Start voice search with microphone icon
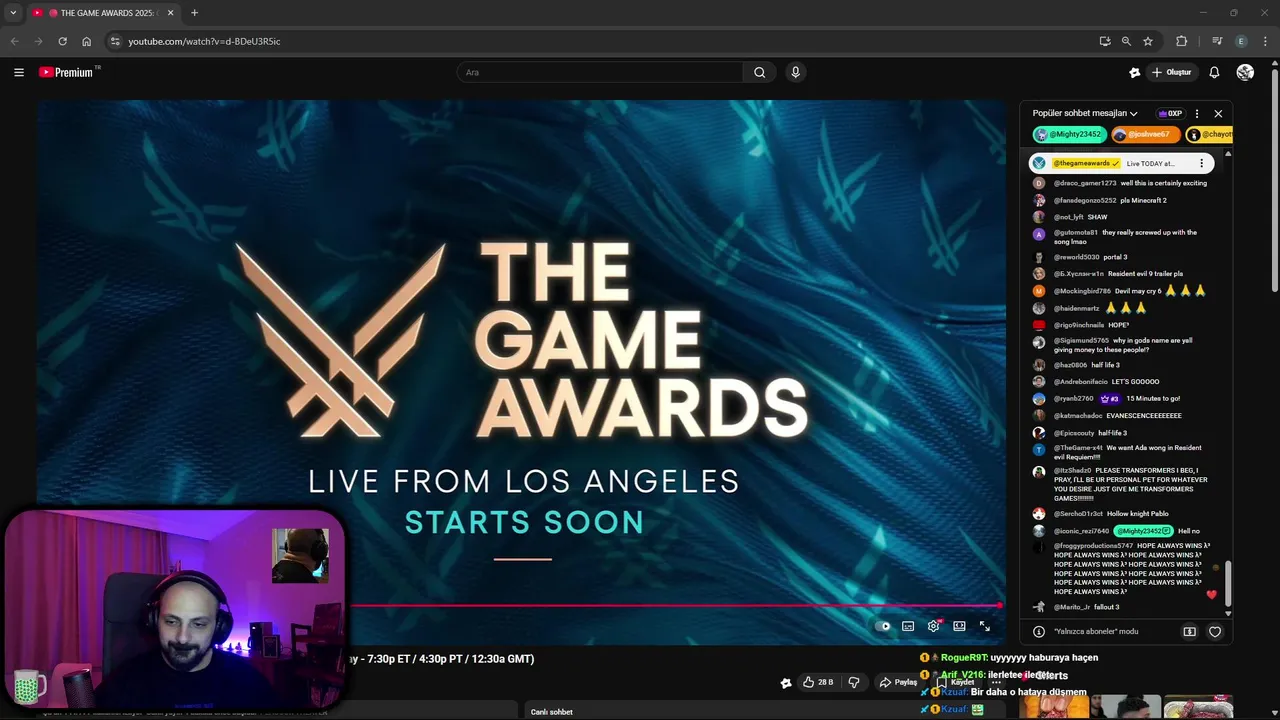Viewport: 1280px width, 720px height. point(796,72)
